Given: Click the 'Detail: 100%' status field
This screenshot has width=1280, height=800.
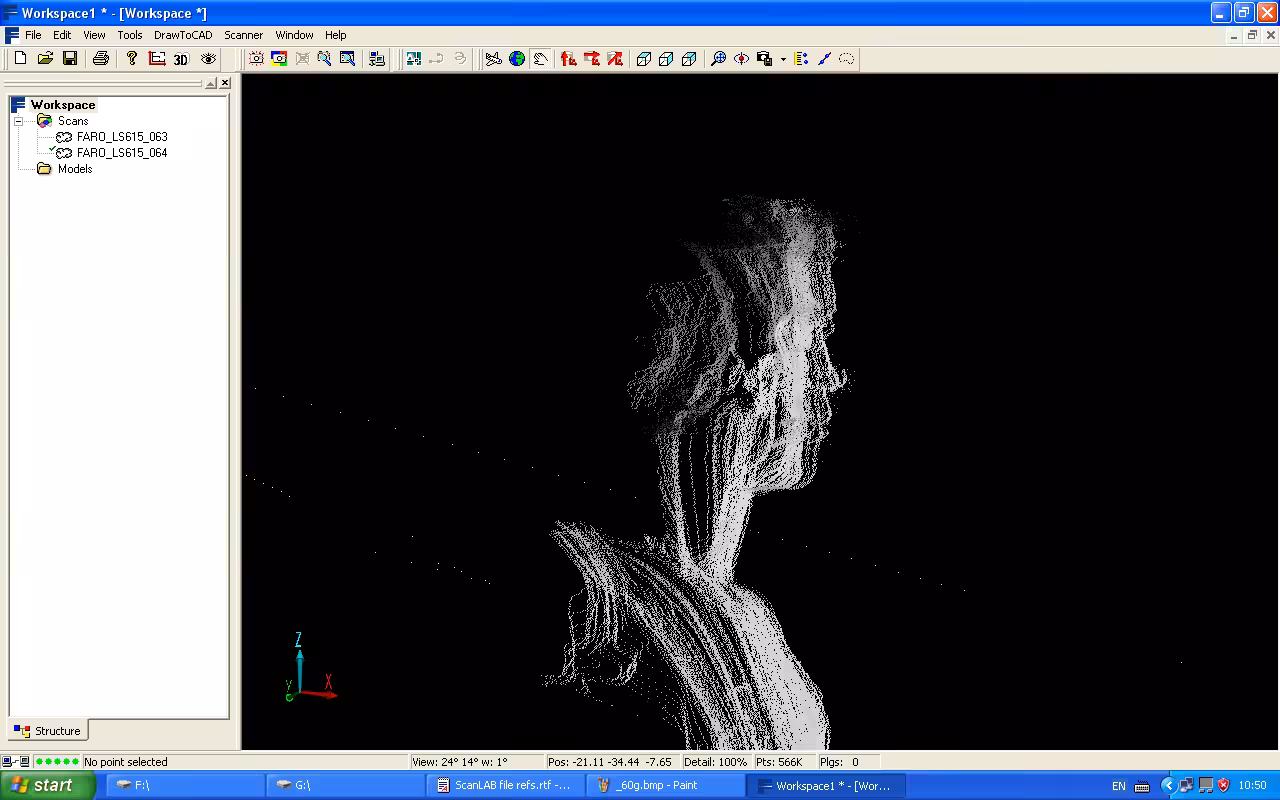Looking at the screenshot, I should [716, 762].
